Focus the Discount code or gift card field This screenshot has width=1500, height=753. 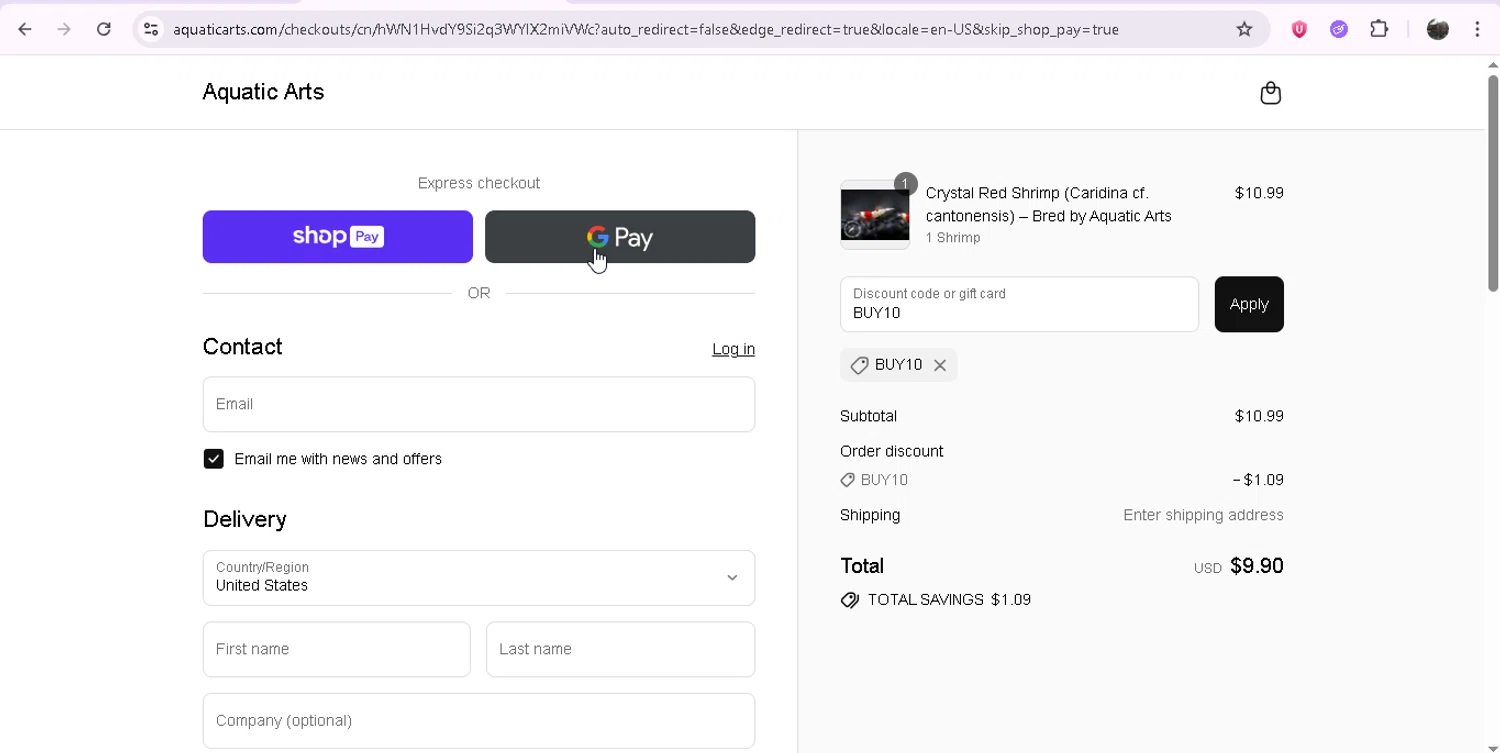1019,304
